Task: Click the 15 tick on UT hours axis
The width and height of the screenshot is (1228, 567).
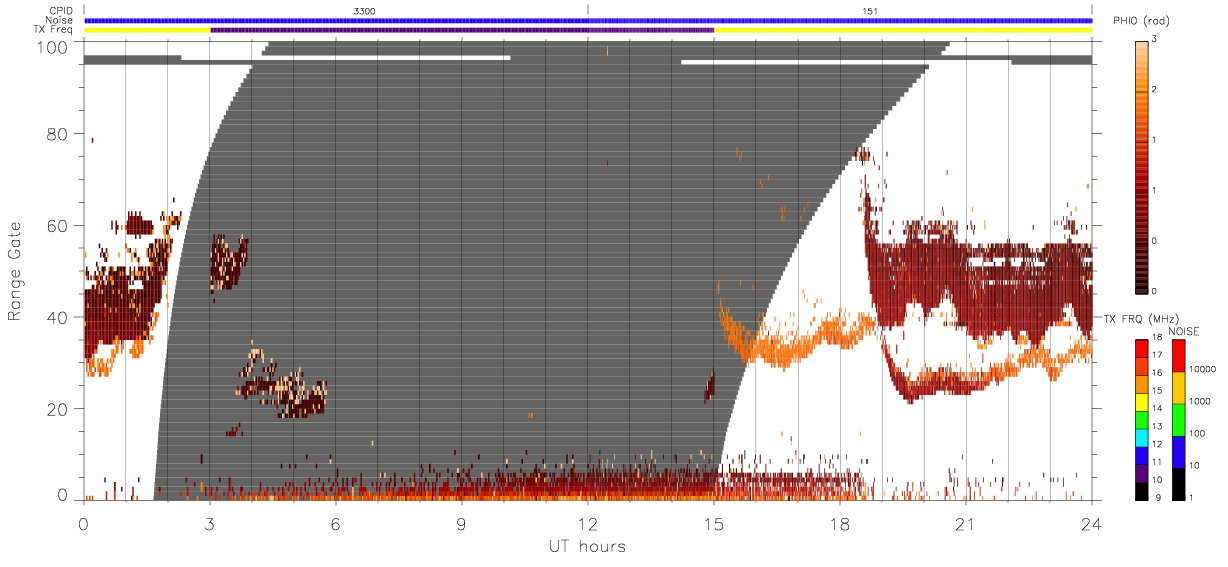Action: click(713, 523)
